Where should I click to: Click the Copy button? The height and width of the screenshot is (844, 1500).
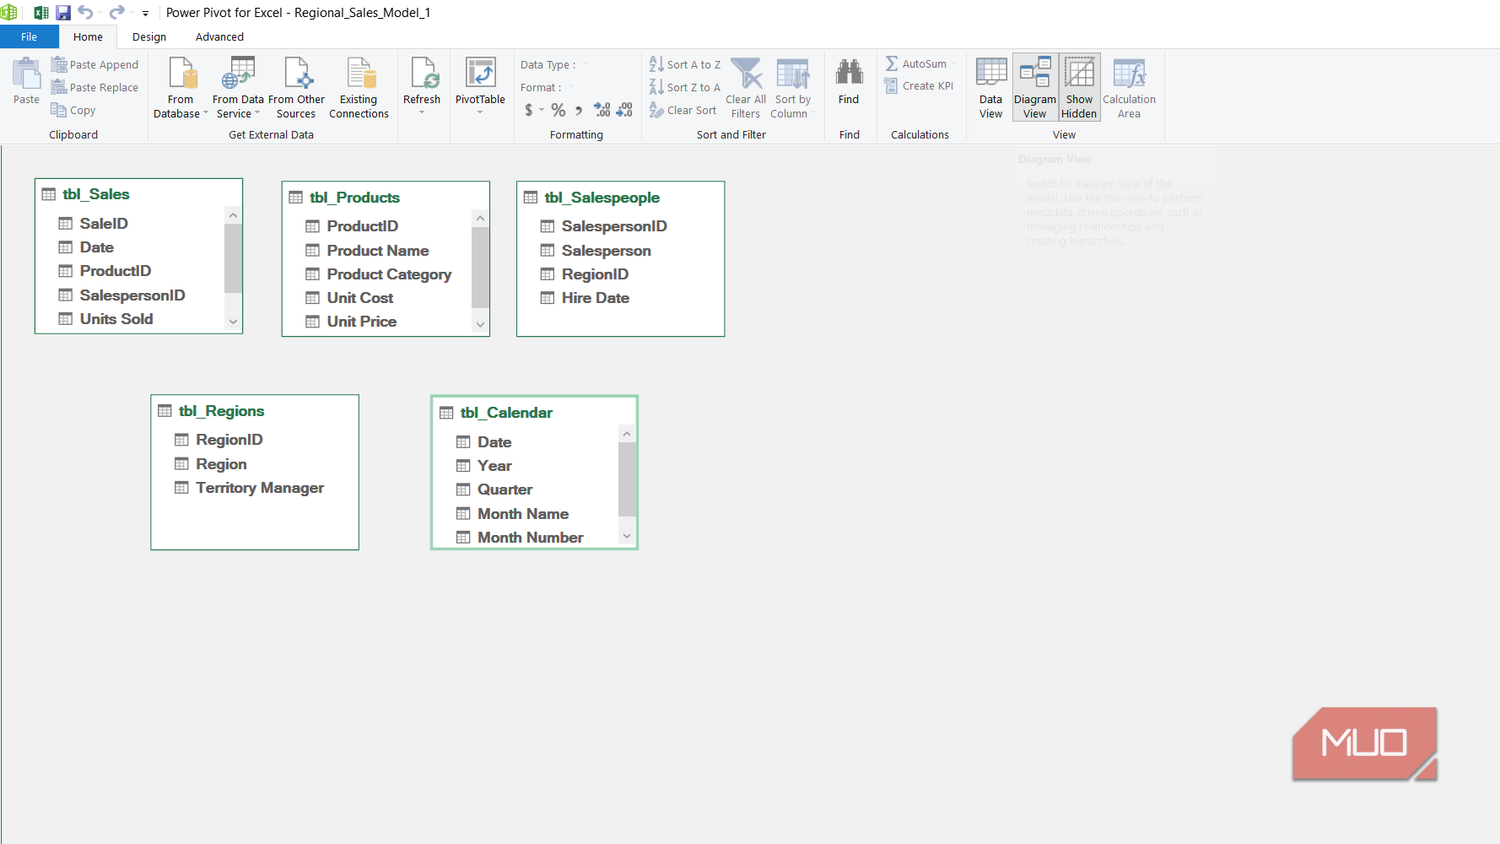pyautogui.click(x=74, y=111)
